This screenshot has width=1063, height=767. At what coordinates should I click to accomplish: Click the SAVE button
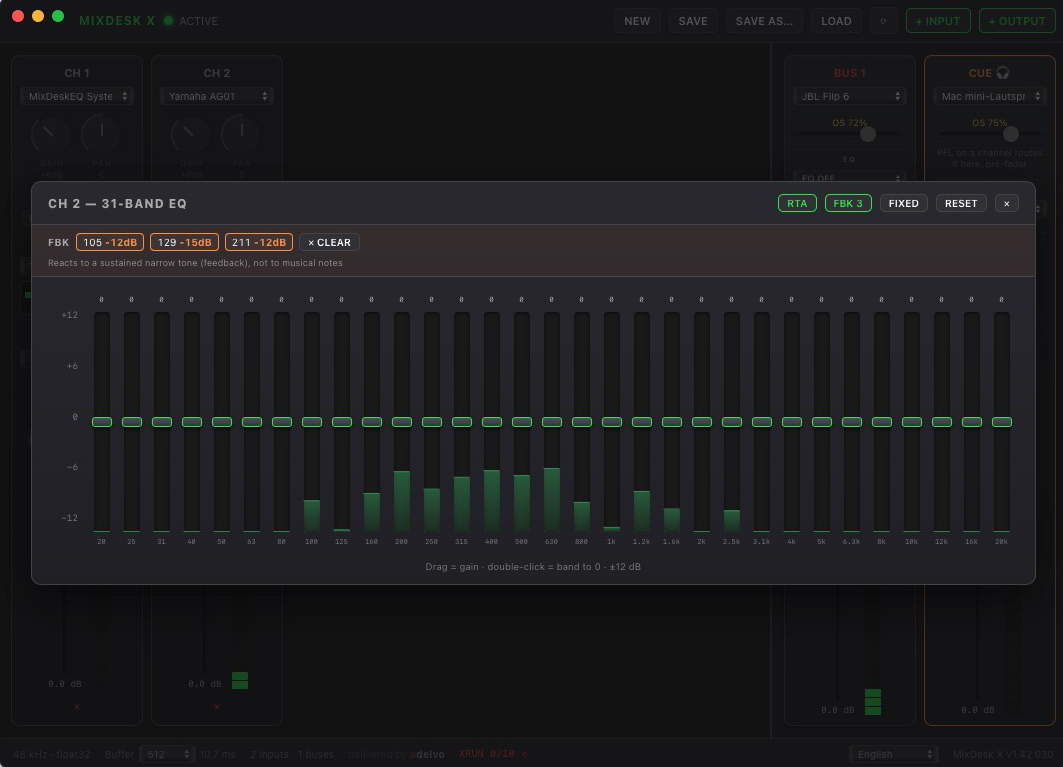693,21
